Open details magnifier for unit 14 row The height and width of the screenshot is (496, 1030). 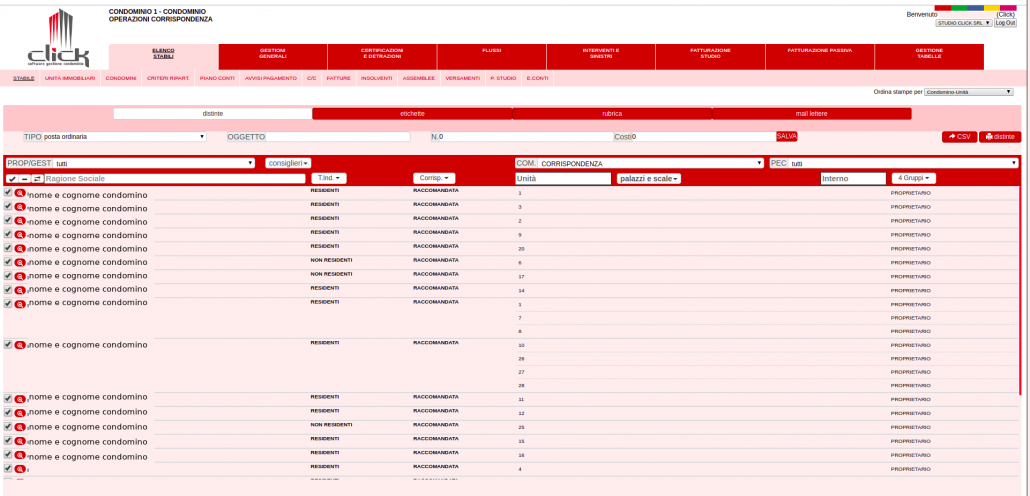(20, 290)
